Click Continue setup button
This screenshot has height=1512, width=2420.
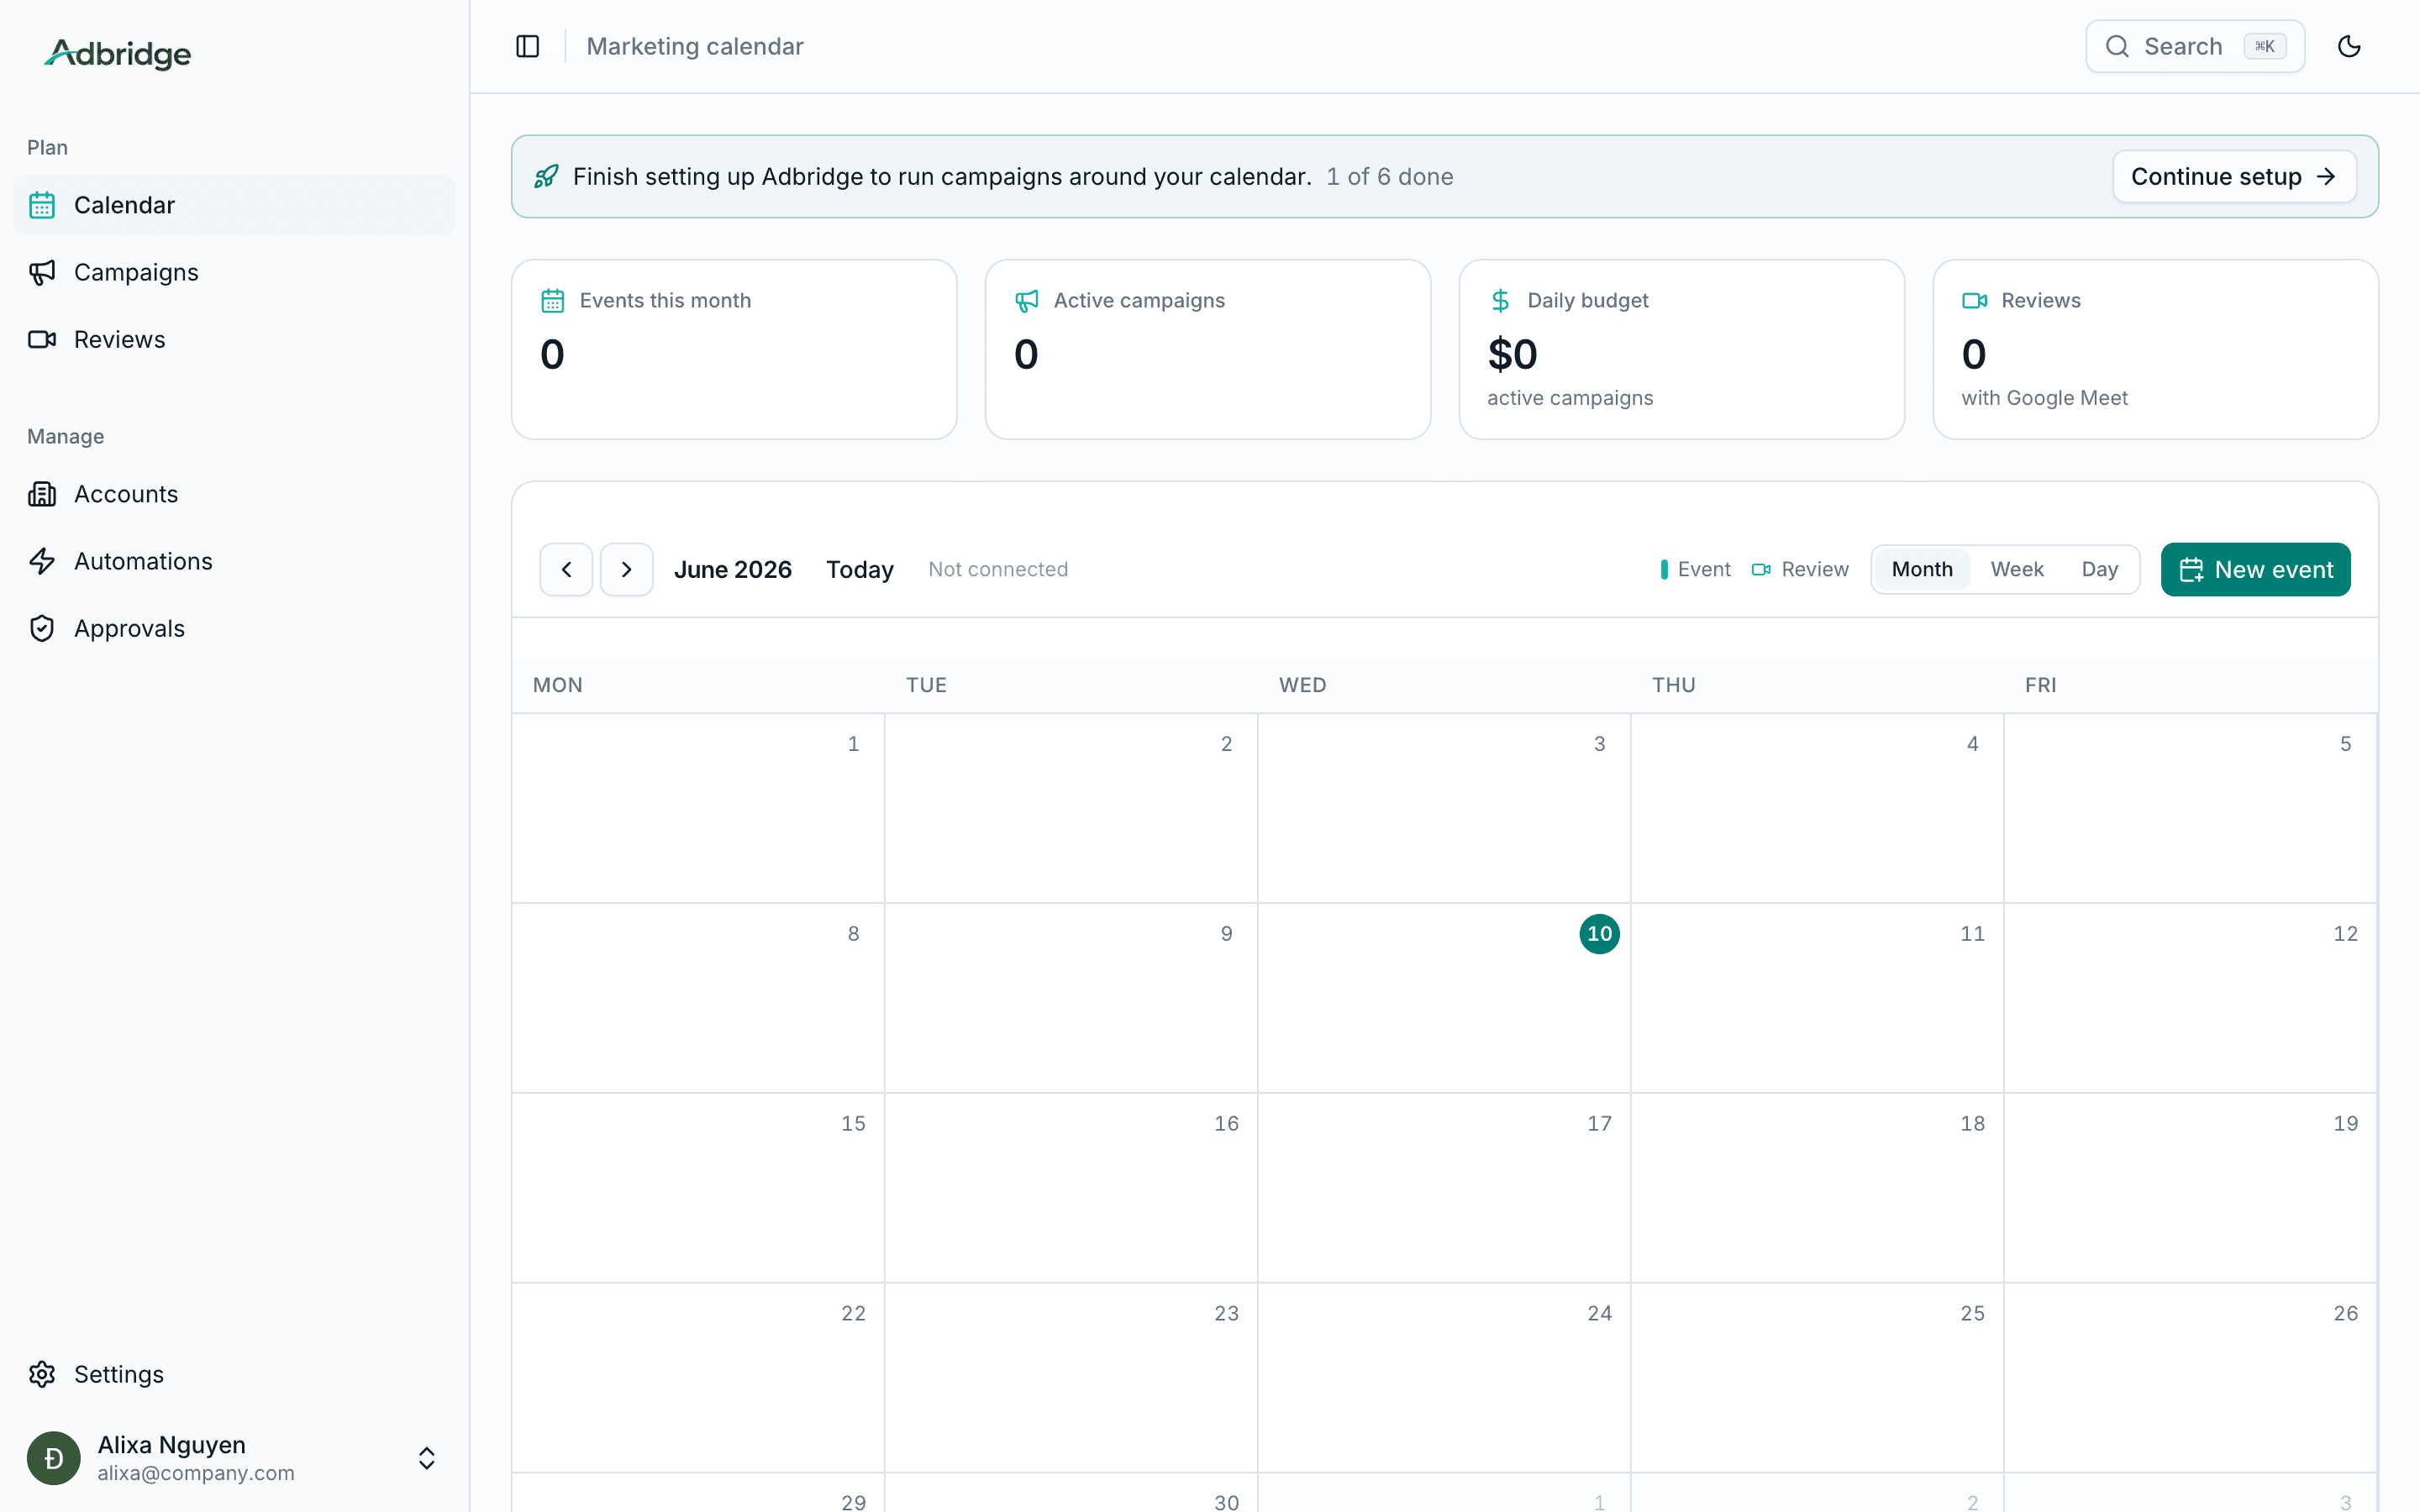tap(2234, 176)
